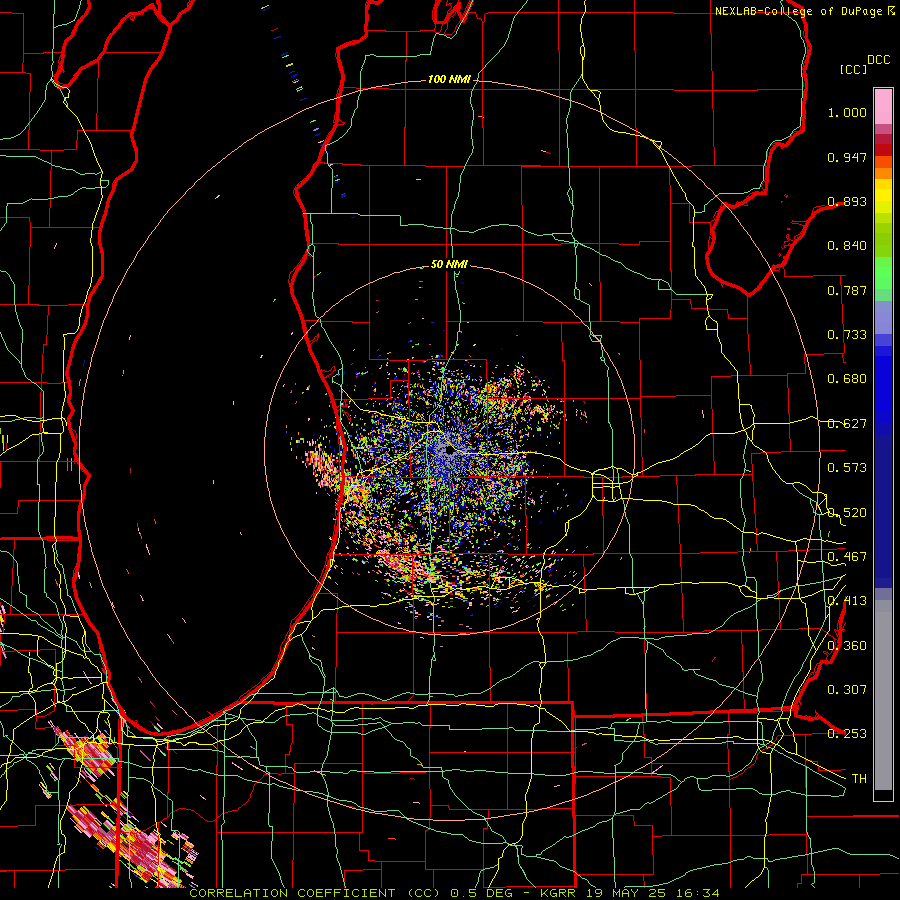The height and width of the screenshot is (900, 900).
Task: Select the 0.680 legend value
Action: (847, 379)
